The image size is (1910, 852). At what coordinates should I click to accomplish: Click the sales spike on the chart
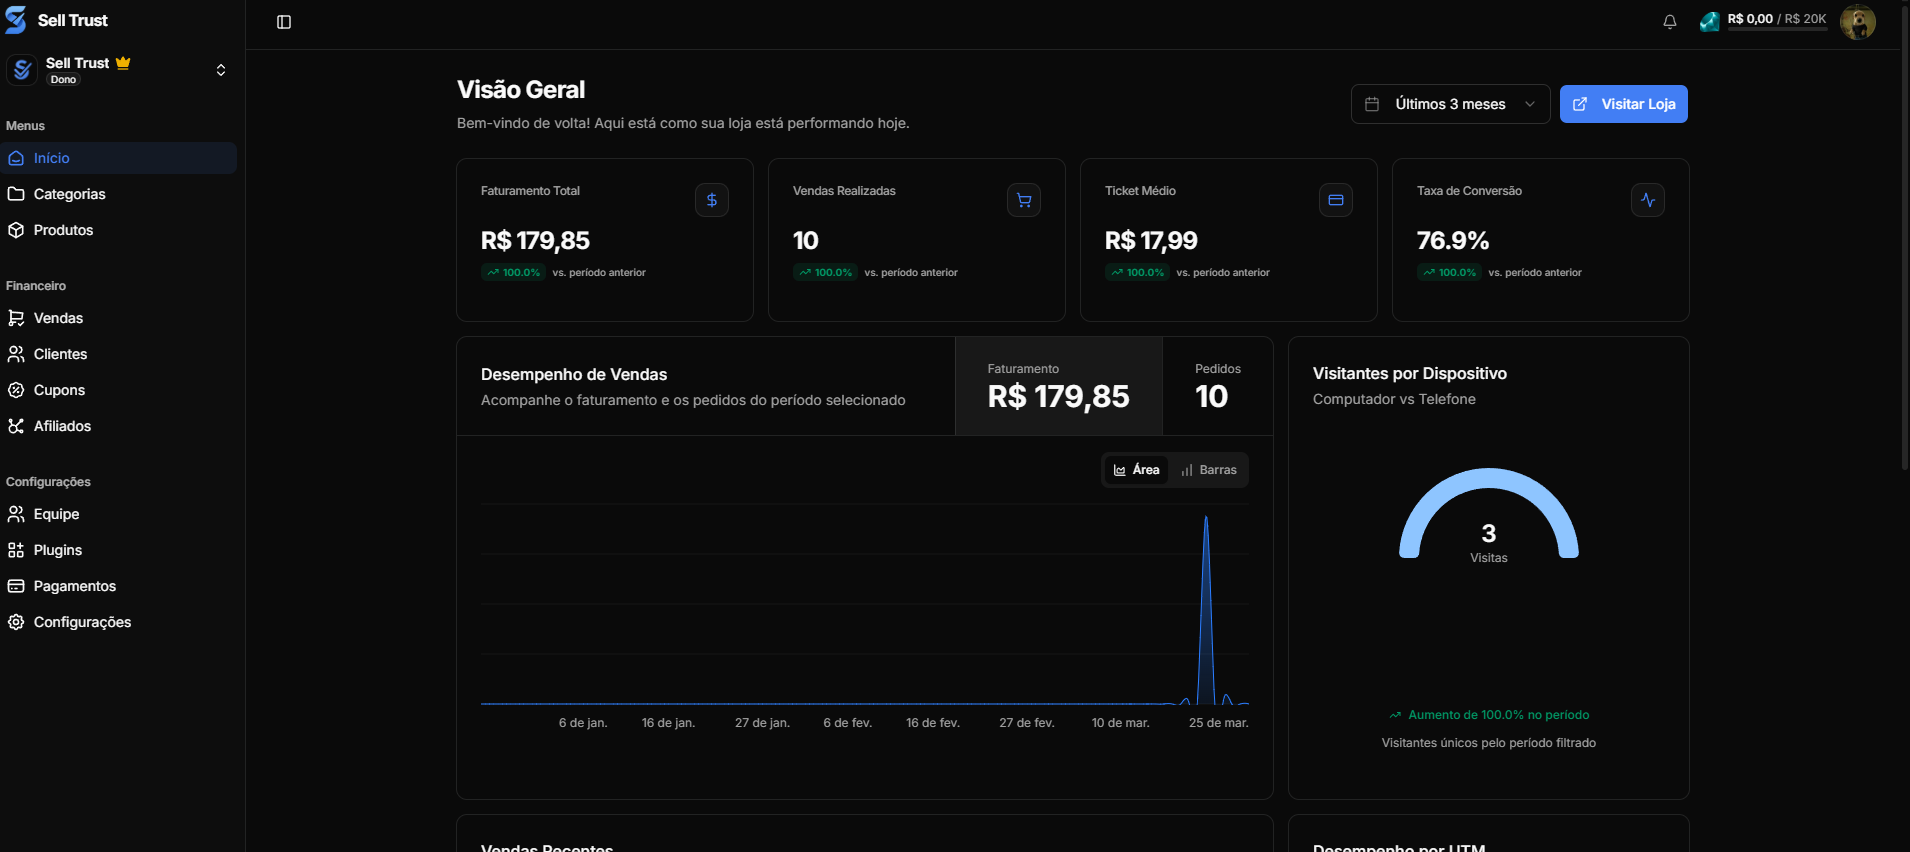pyautogui.click(x=1206, y=610)
